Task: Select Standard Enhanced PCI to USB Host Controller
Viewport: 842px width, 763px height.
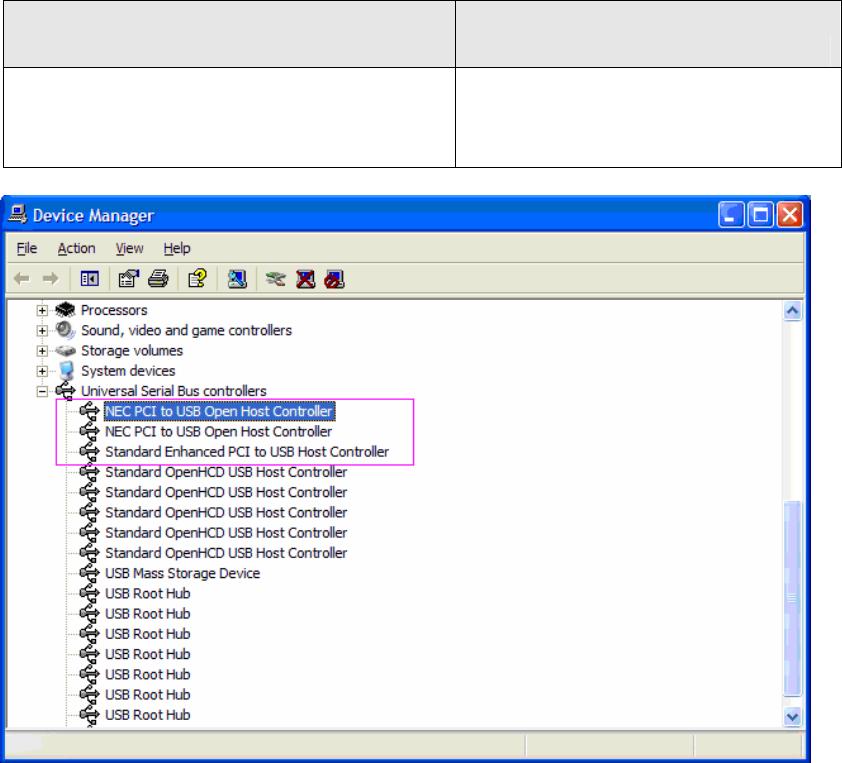Action: [x=247, y=452]
